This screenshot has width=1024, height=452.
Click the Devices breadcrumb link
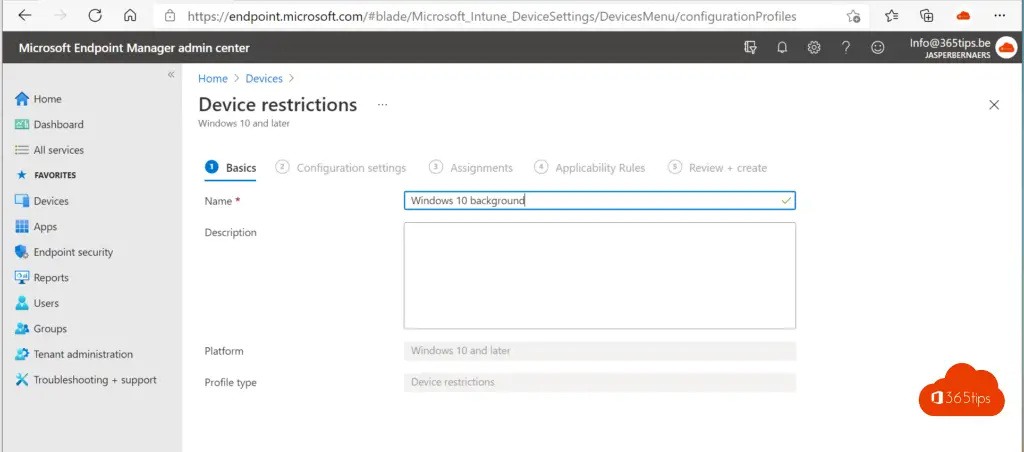click(264, 78)
